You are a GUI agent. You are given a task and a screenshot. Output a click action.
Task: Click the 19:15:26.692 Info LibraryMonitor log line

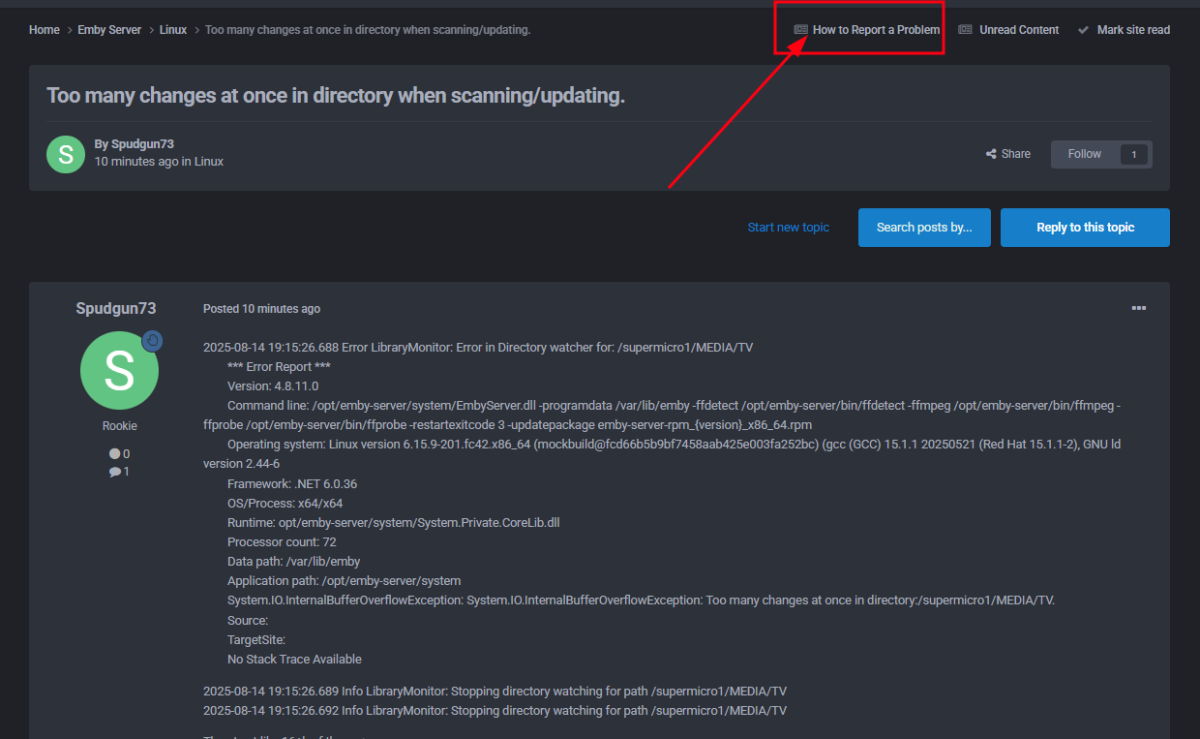pyautogui.click(x=495, y=710)
